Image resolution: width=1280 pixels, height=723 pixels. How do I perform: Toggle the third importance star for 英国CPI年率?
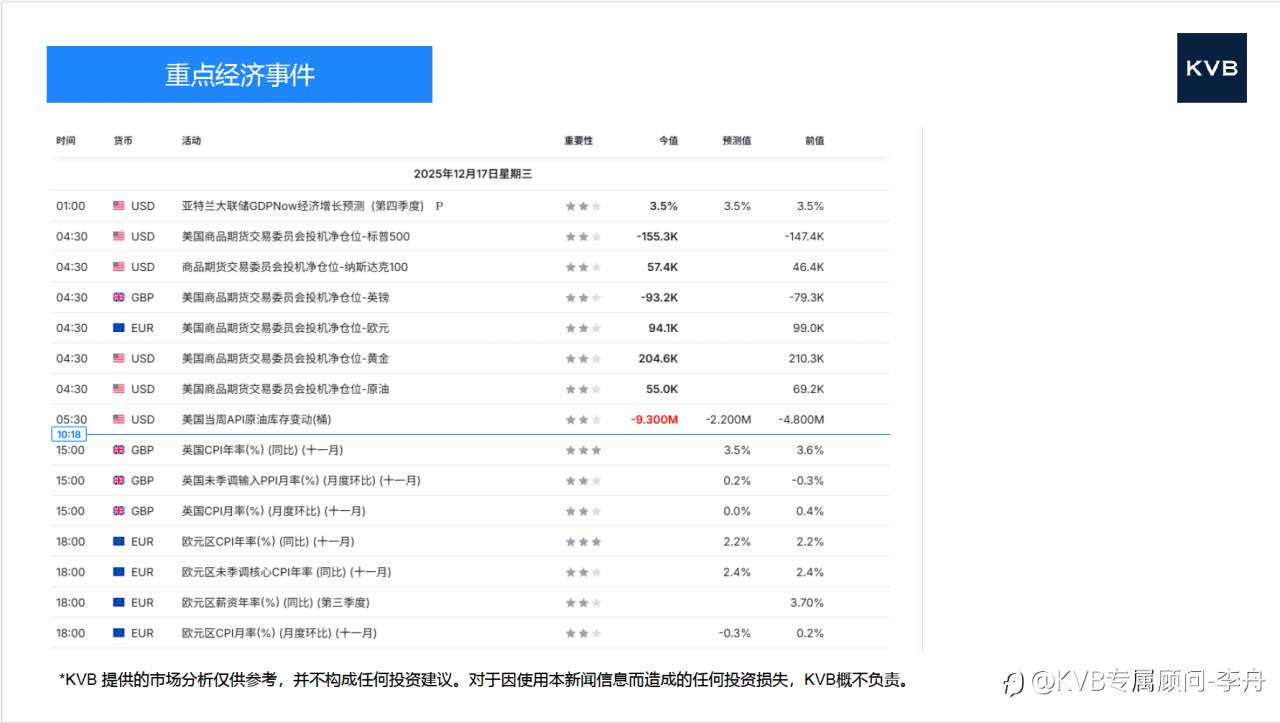point(594,450)
